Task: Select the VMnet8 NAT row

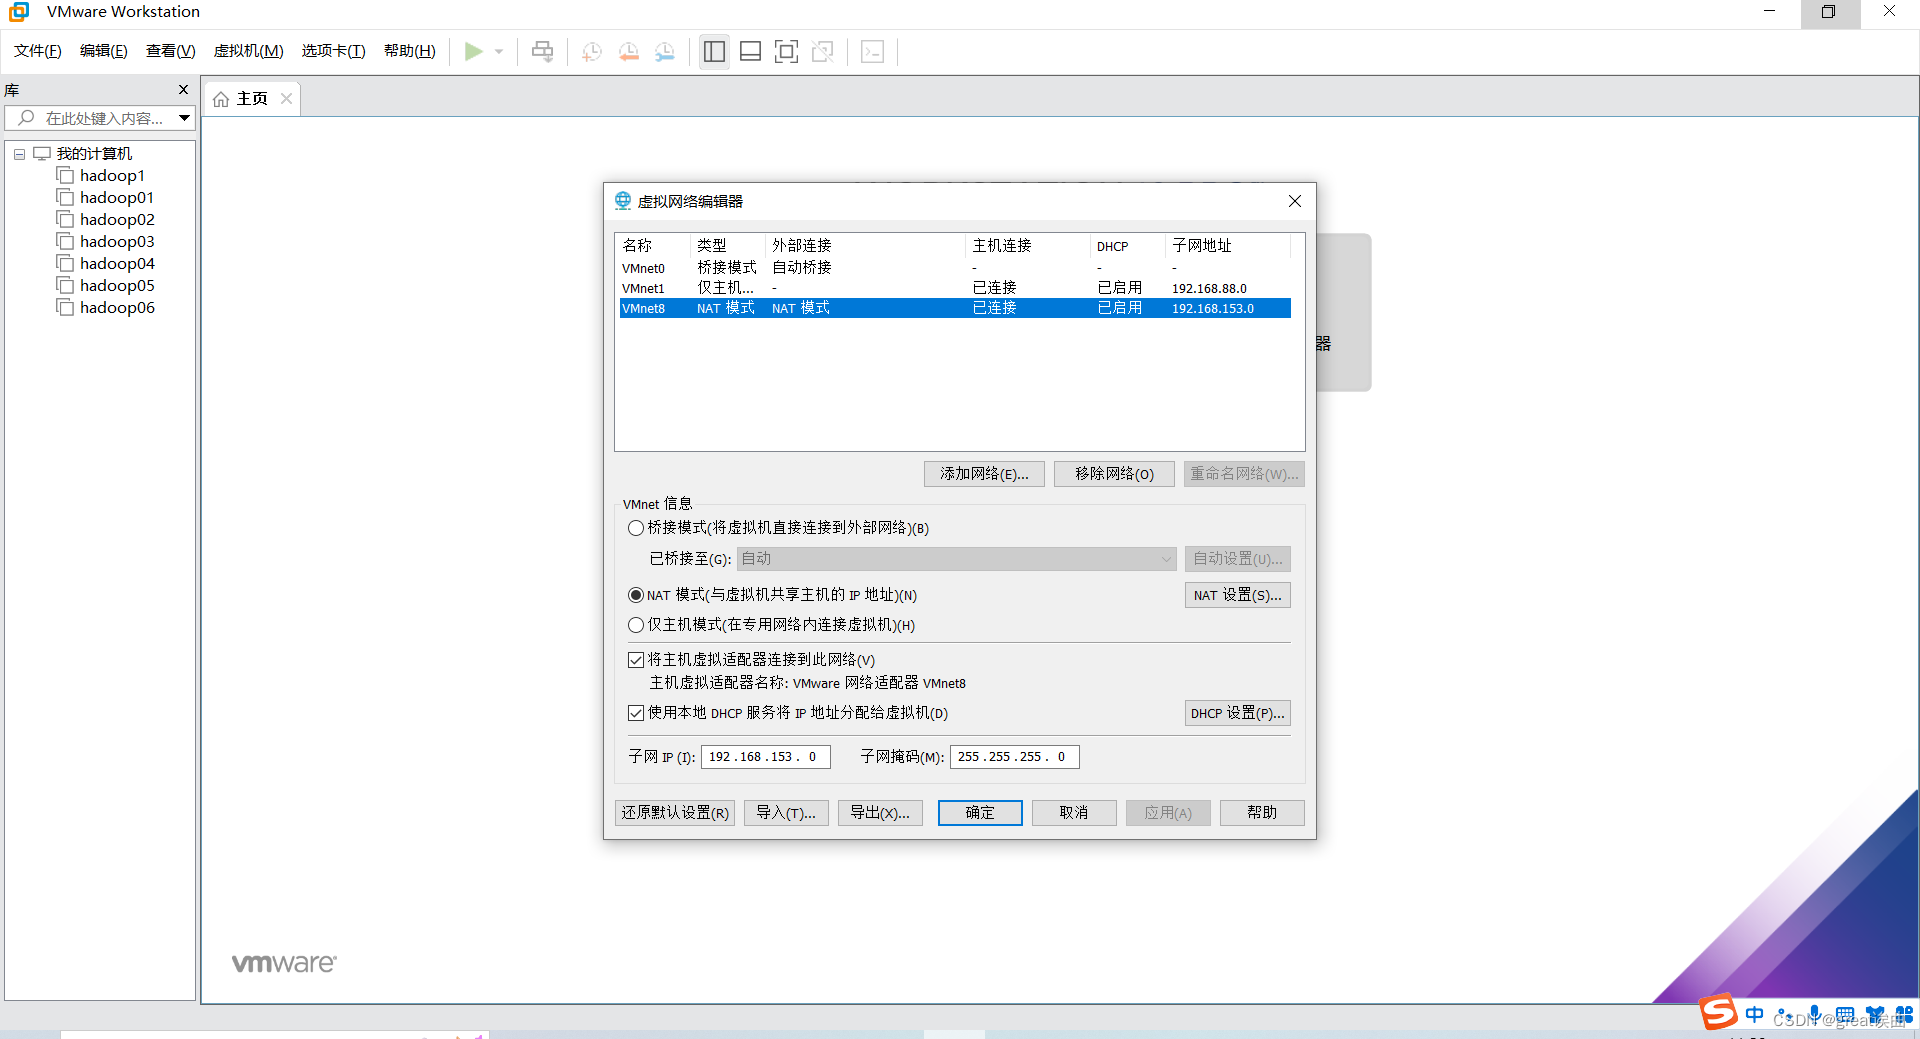Action: pos(955,308)
